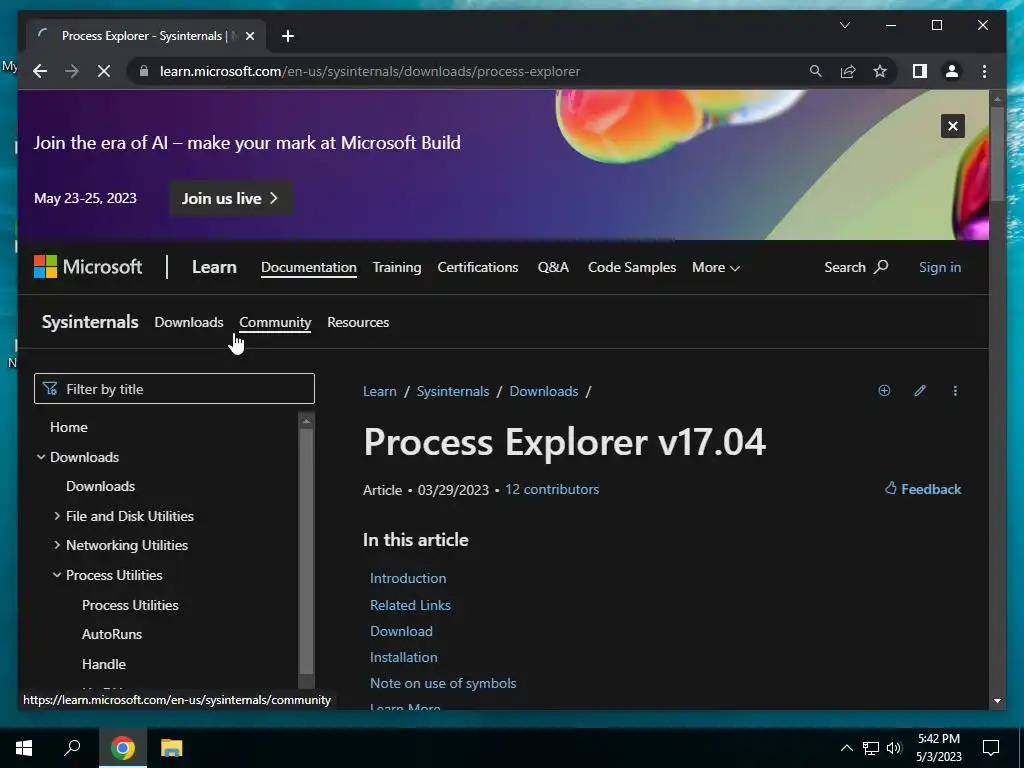Stop loading the page with the X button
Screen dimensions: 1024x768
coord(104,71)
